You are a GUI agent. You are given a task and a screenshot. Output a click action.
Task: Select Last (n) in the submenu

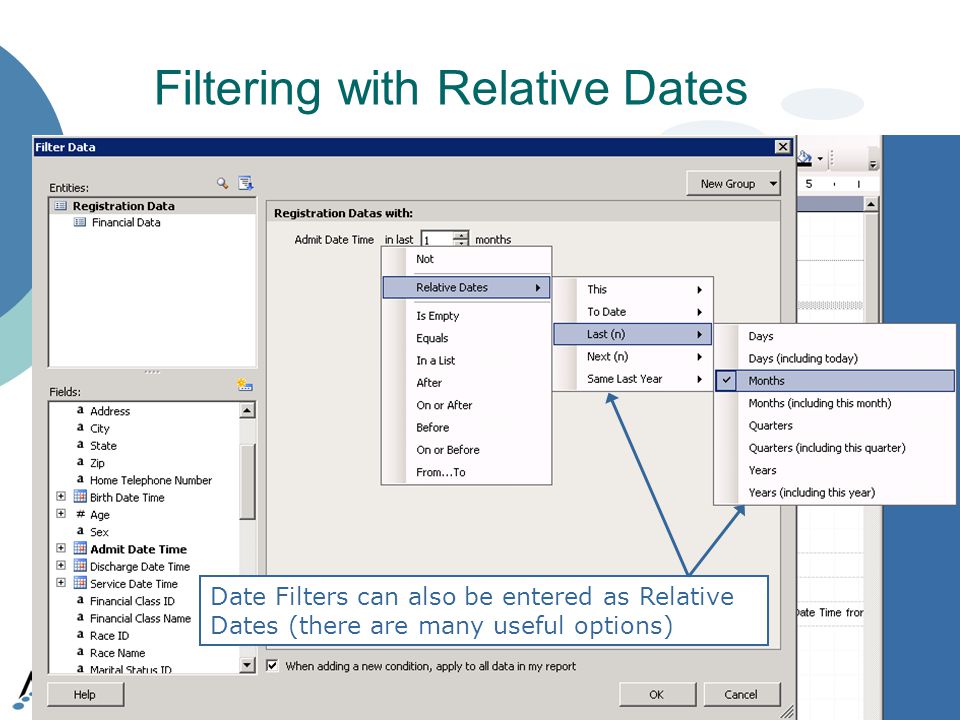(633, 334)
